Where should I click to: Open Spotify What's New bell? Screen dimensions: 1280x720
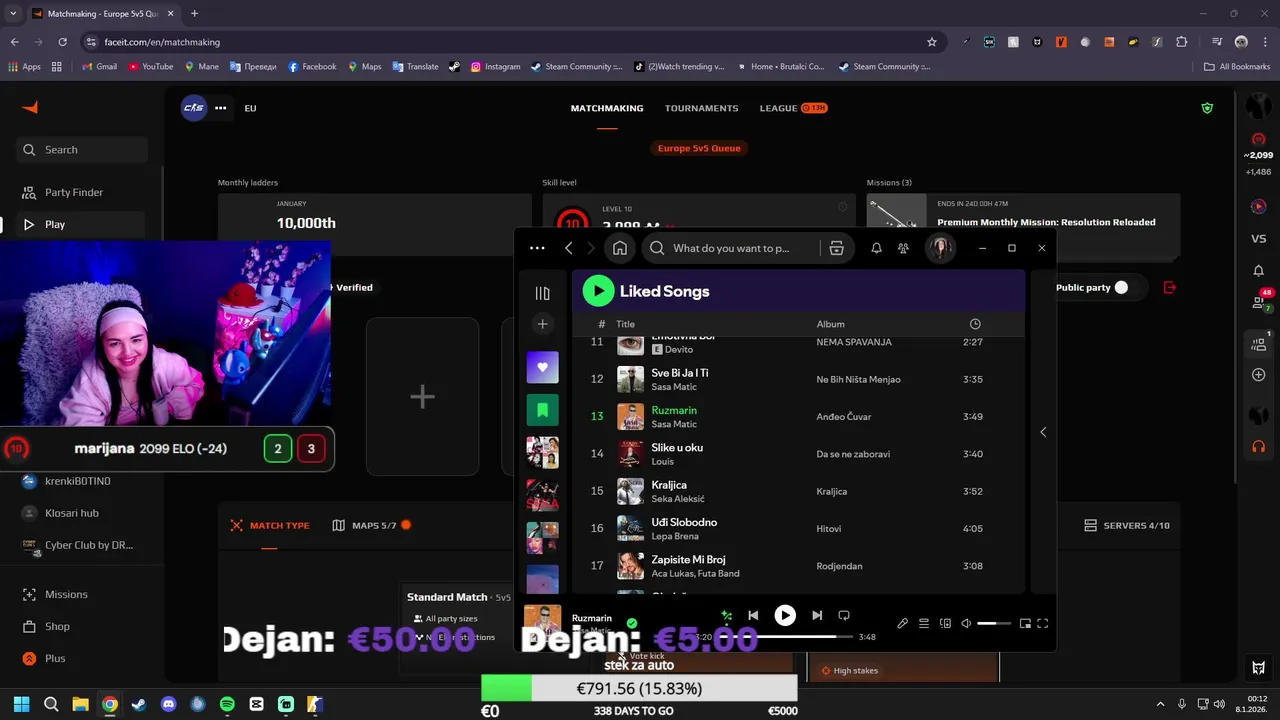point(876,248)
